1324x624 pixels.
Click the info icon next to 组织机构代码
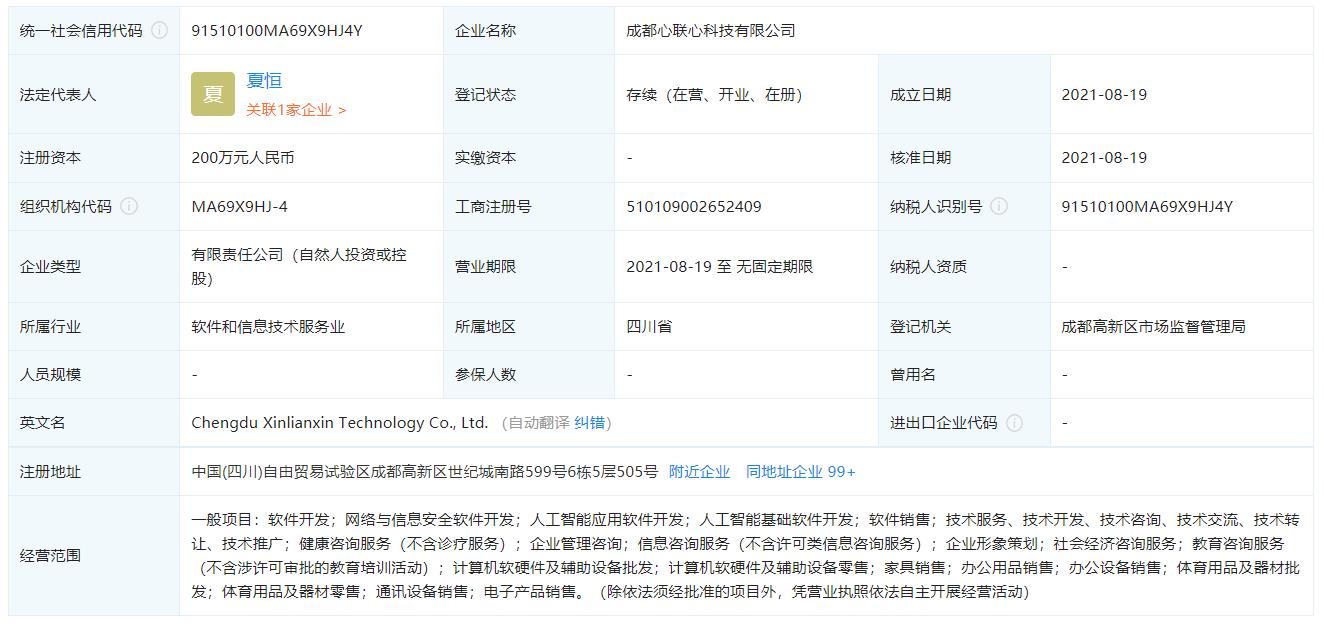click(x=130, y=207)
